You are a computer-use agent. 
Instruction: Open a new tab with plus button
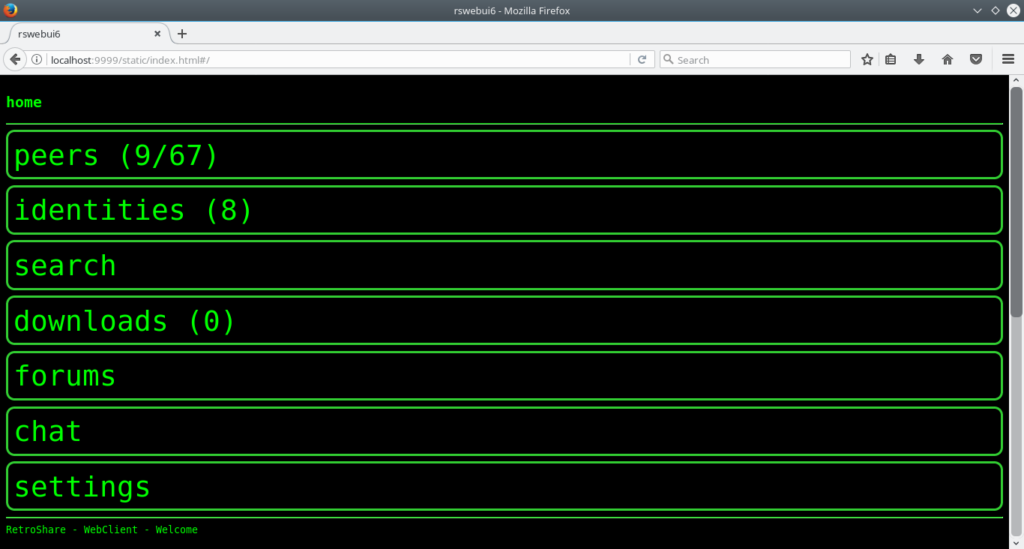[x=182, y=34]
